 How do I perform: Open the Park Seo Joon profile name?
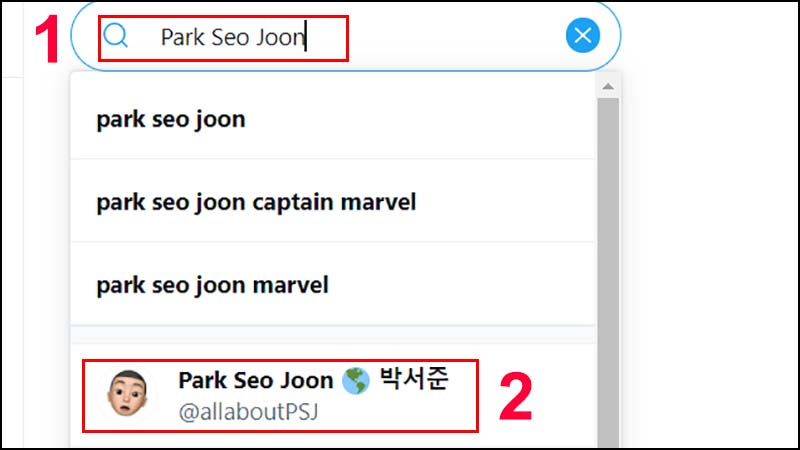coord(256,380)
